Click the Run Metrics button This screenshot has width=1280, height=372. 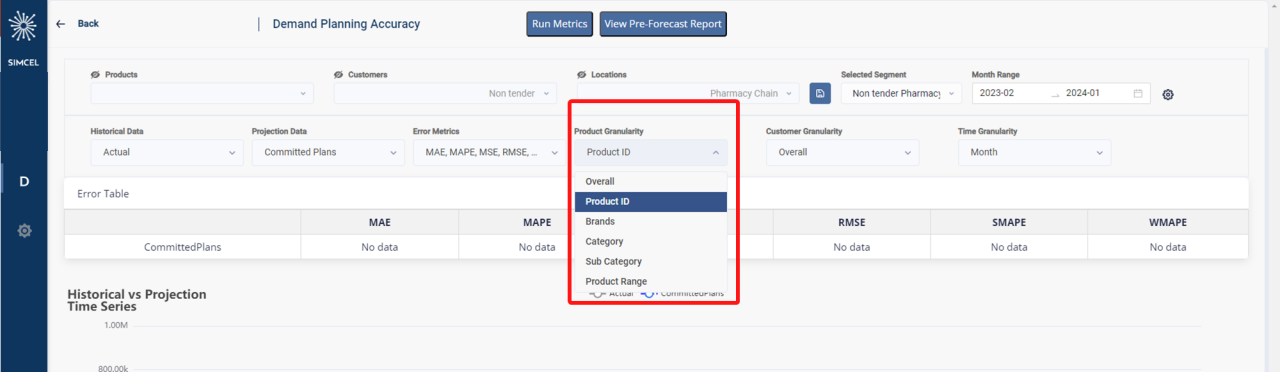(x=560, y=24)
